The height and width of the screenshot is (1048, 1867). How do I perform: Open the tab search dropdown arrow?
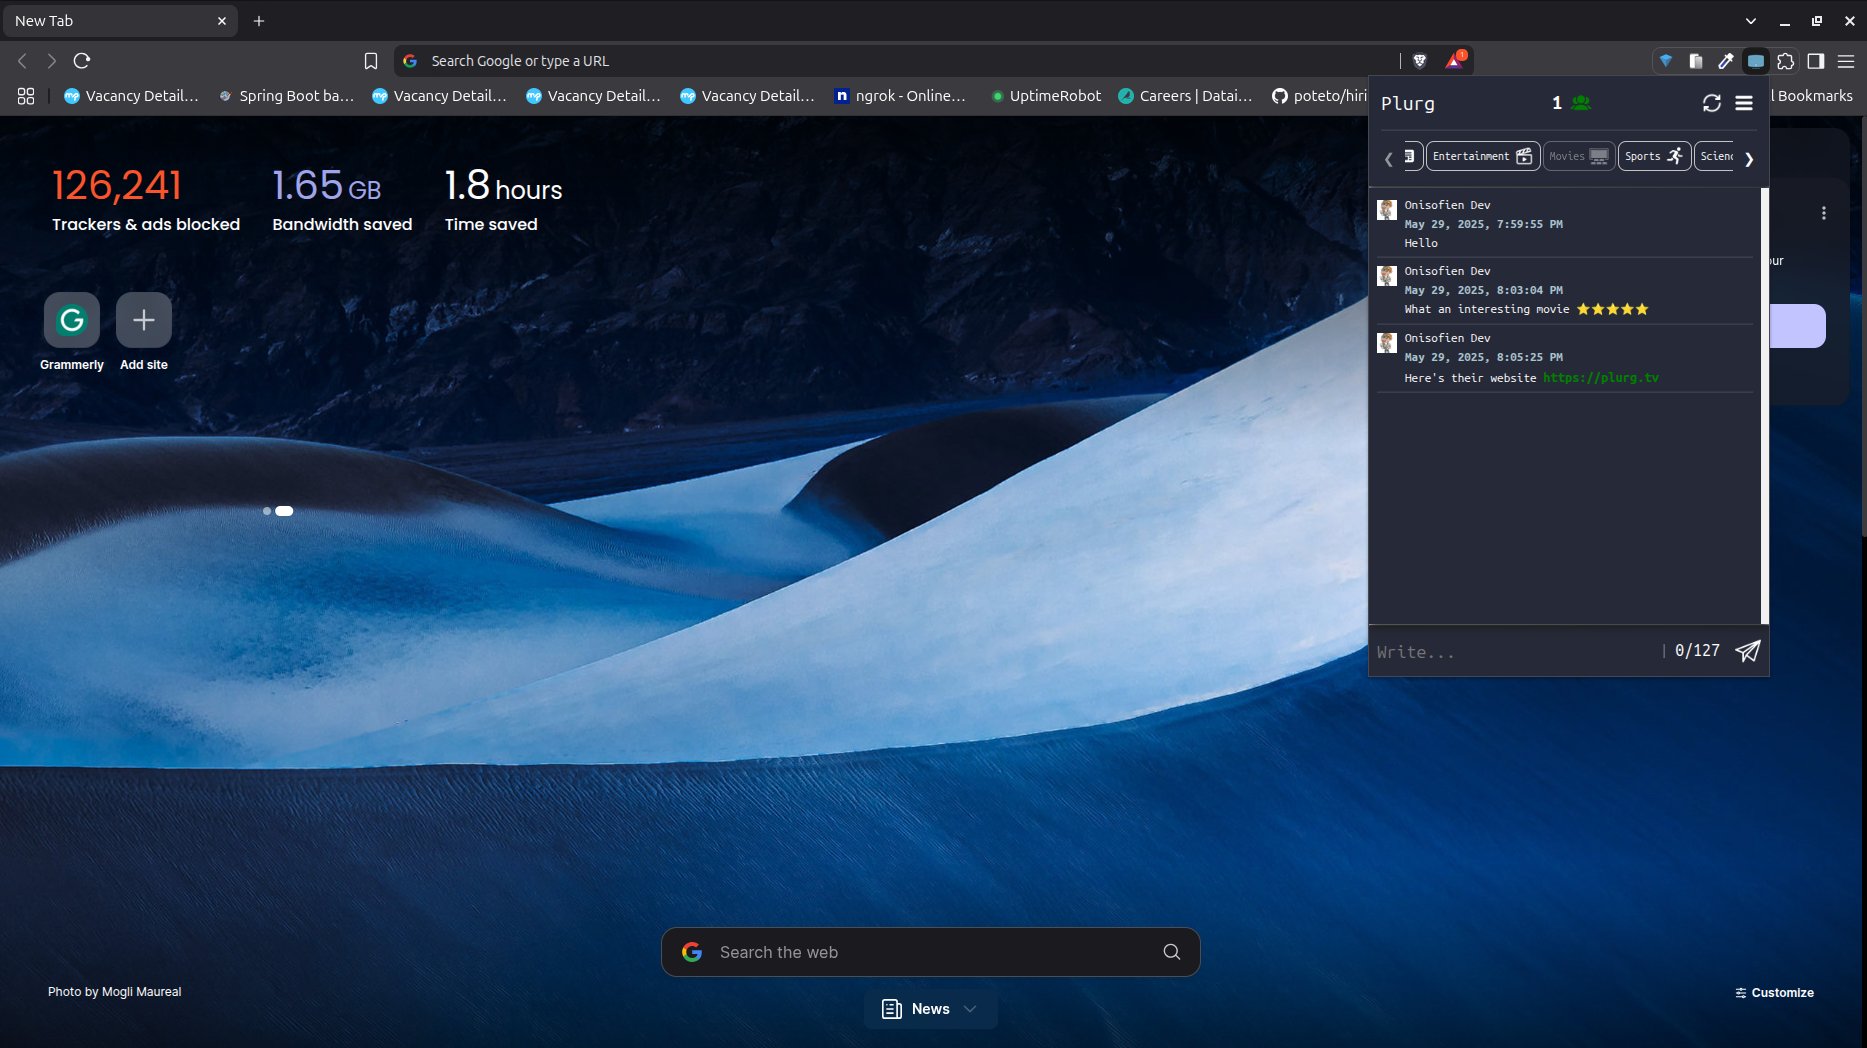[x=1751, y=21]
